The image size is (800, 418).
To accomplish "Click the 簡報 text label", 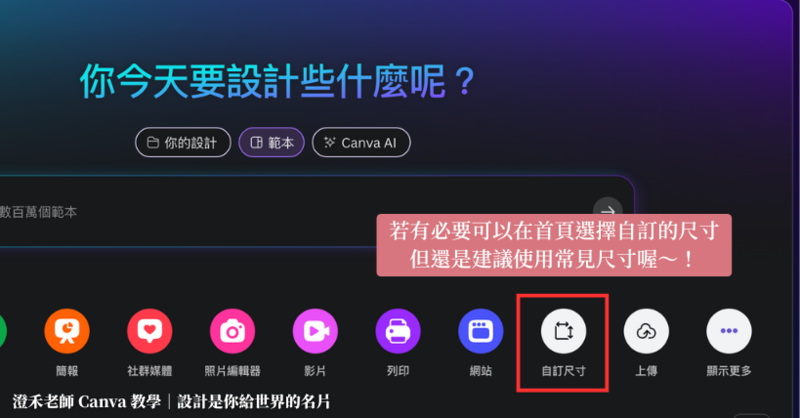I will click(67, 371).
